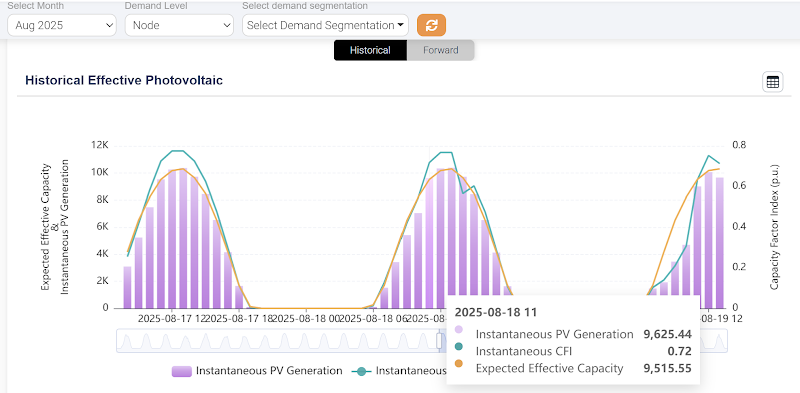Click the Historical Effective Photovoltaic title
Image resolution: width=800 pixels, height=393 pixels.
124,80
